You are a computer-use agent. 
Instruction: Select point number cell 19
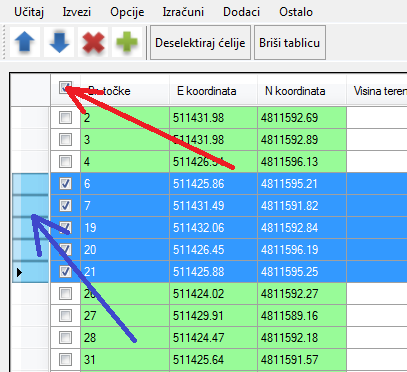point(125,228)
